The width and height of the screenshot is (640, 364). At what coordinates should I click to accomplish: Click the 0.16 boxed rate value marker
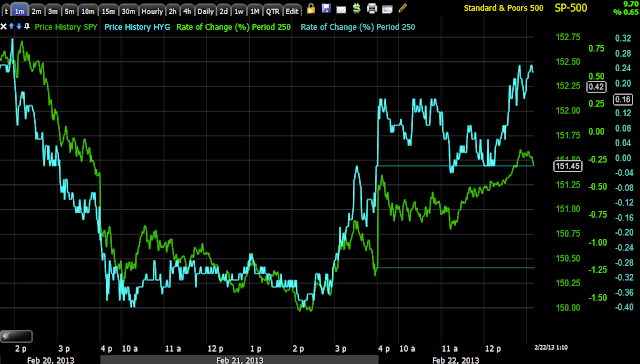coord(623,99)
